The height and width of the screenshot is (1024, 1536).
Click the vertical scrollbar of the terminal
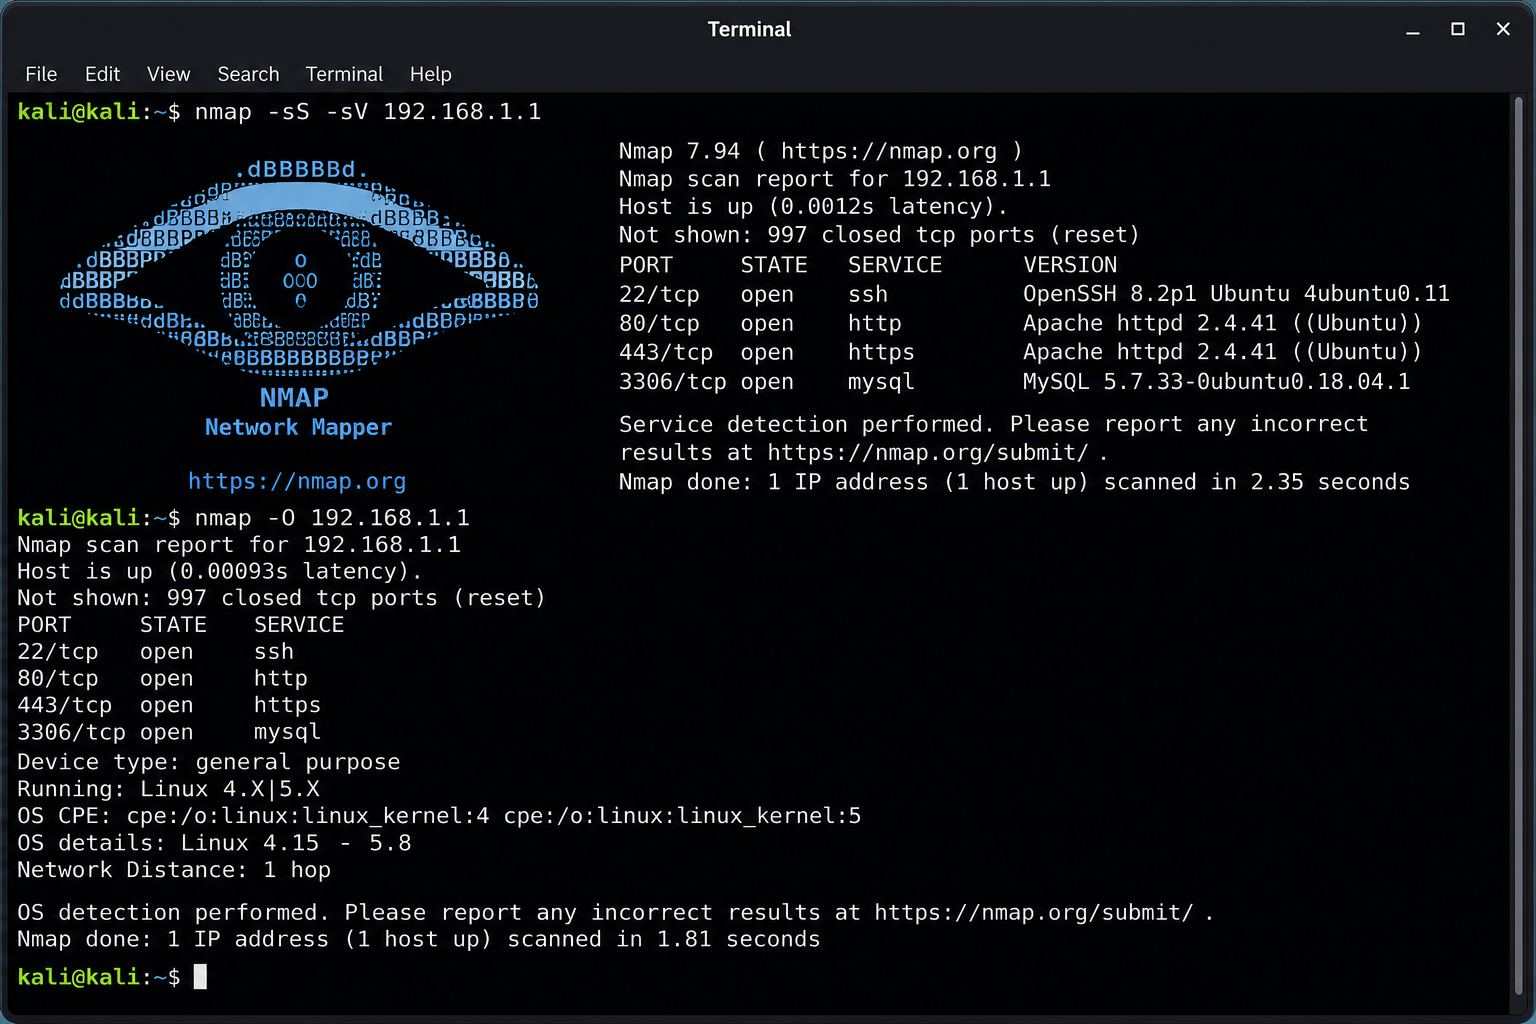click(x=1518, y=545)
